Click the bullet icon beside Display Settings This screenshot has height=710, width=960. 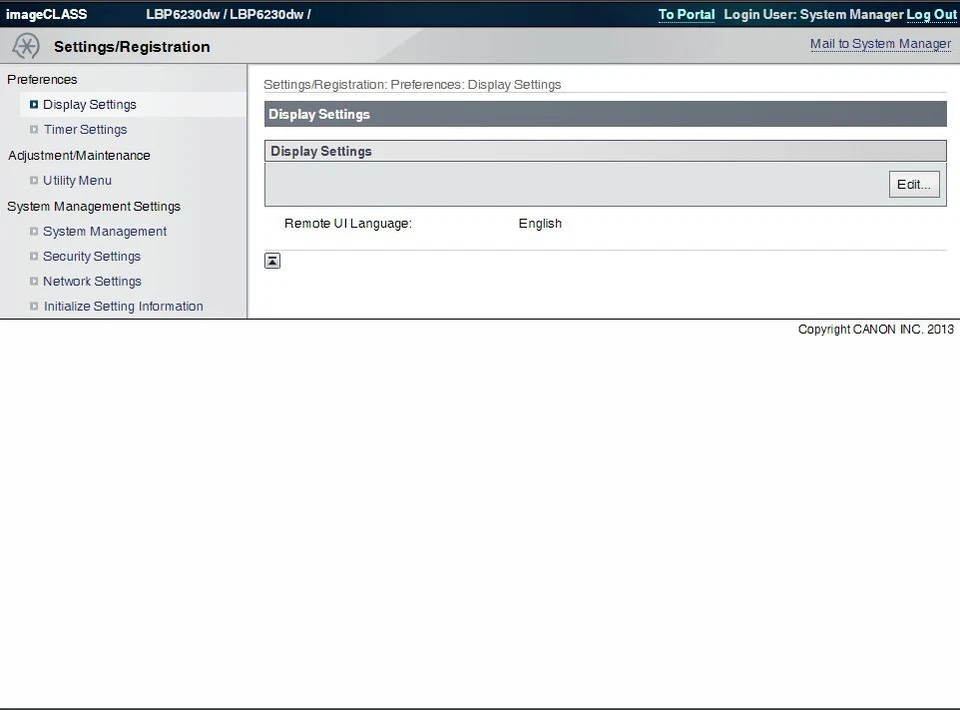[x=34, y=105]
